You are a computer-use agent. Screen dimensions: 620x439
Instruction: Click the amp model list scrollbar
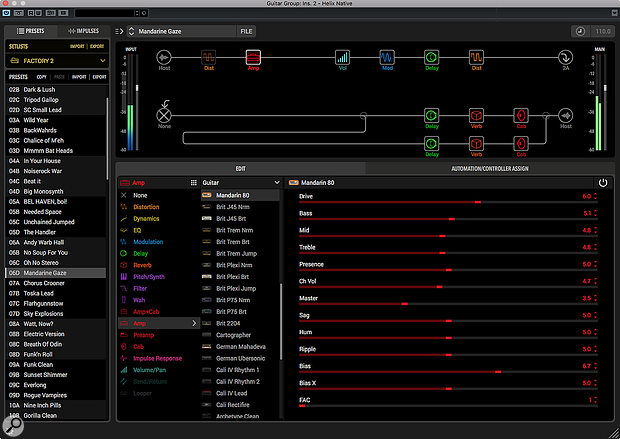point(281,322)
